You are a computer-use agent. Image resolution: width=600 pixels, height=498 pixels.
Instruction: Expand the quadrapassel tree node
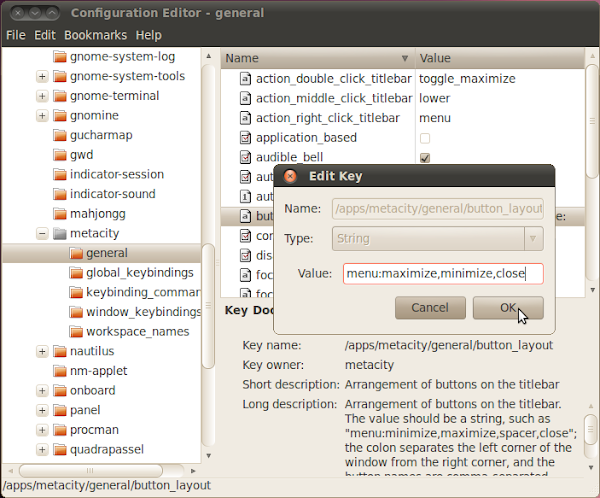click(42, 449)
